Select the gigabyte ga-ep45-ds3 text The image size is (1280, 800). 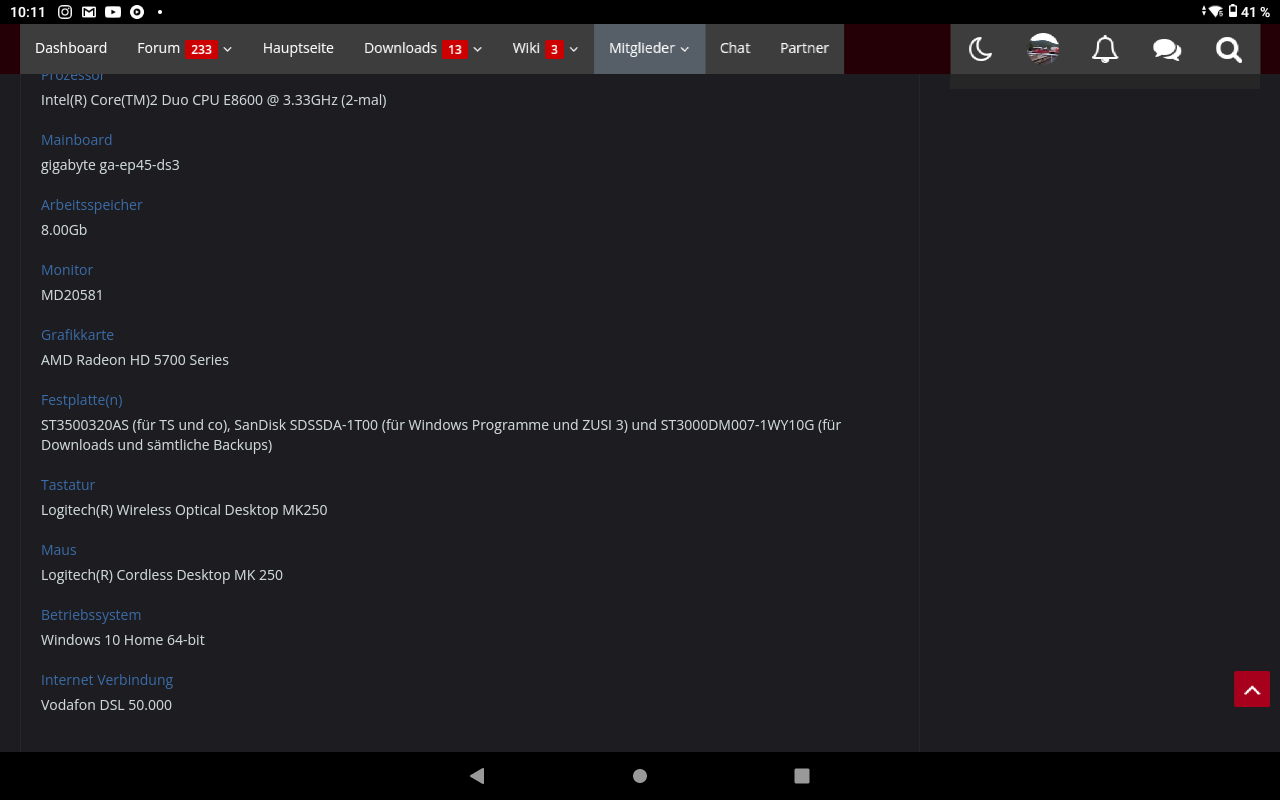pos(110,165)
